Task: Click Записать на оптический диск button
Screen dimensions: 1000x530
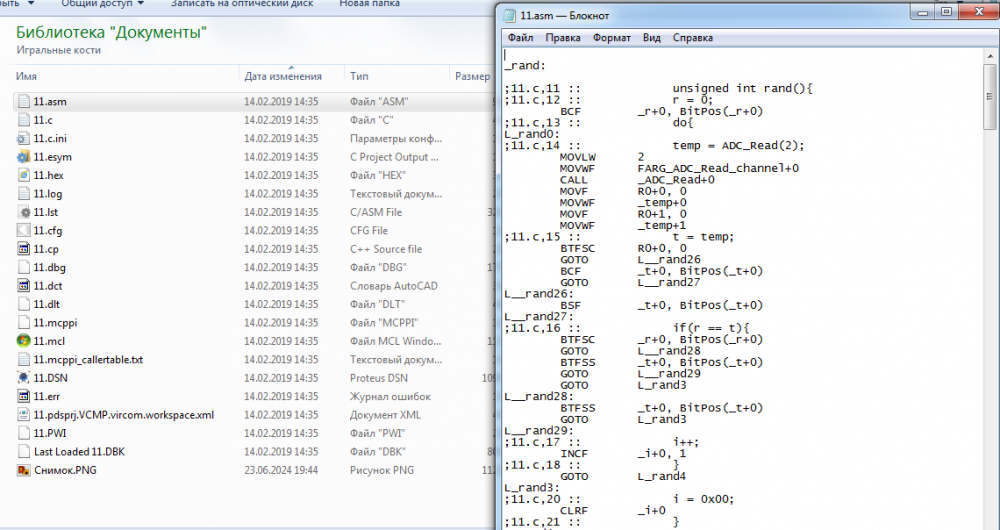Action: (242, 4)
